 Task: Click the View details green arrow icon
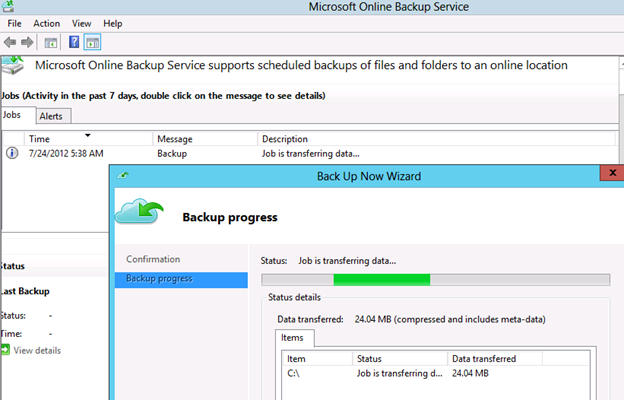click(5, 350)
